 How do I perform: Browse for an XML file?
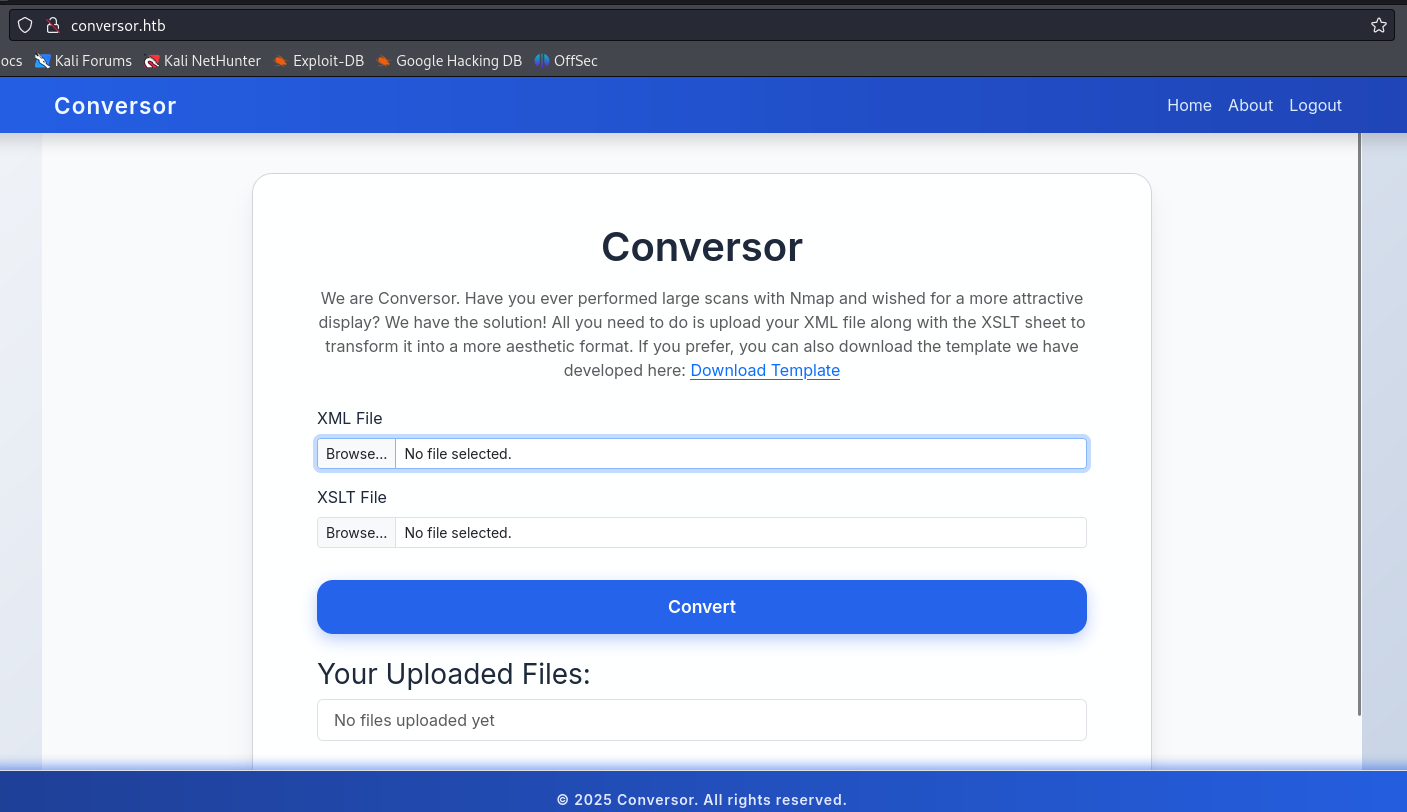pos(356,454)
